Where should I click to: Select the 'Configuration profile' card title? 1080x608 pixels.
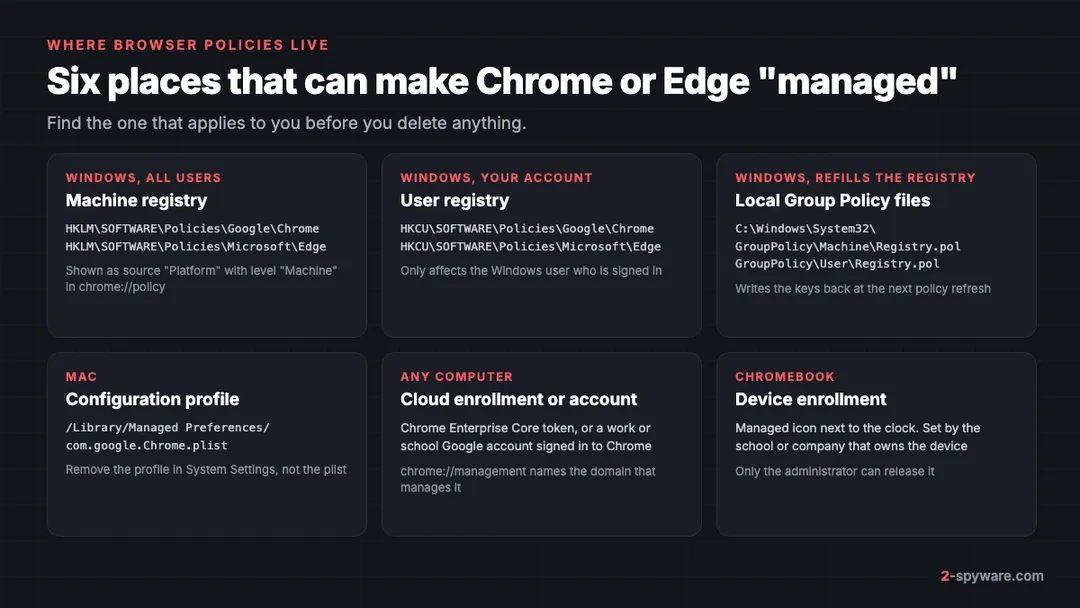tap(152, 399)
